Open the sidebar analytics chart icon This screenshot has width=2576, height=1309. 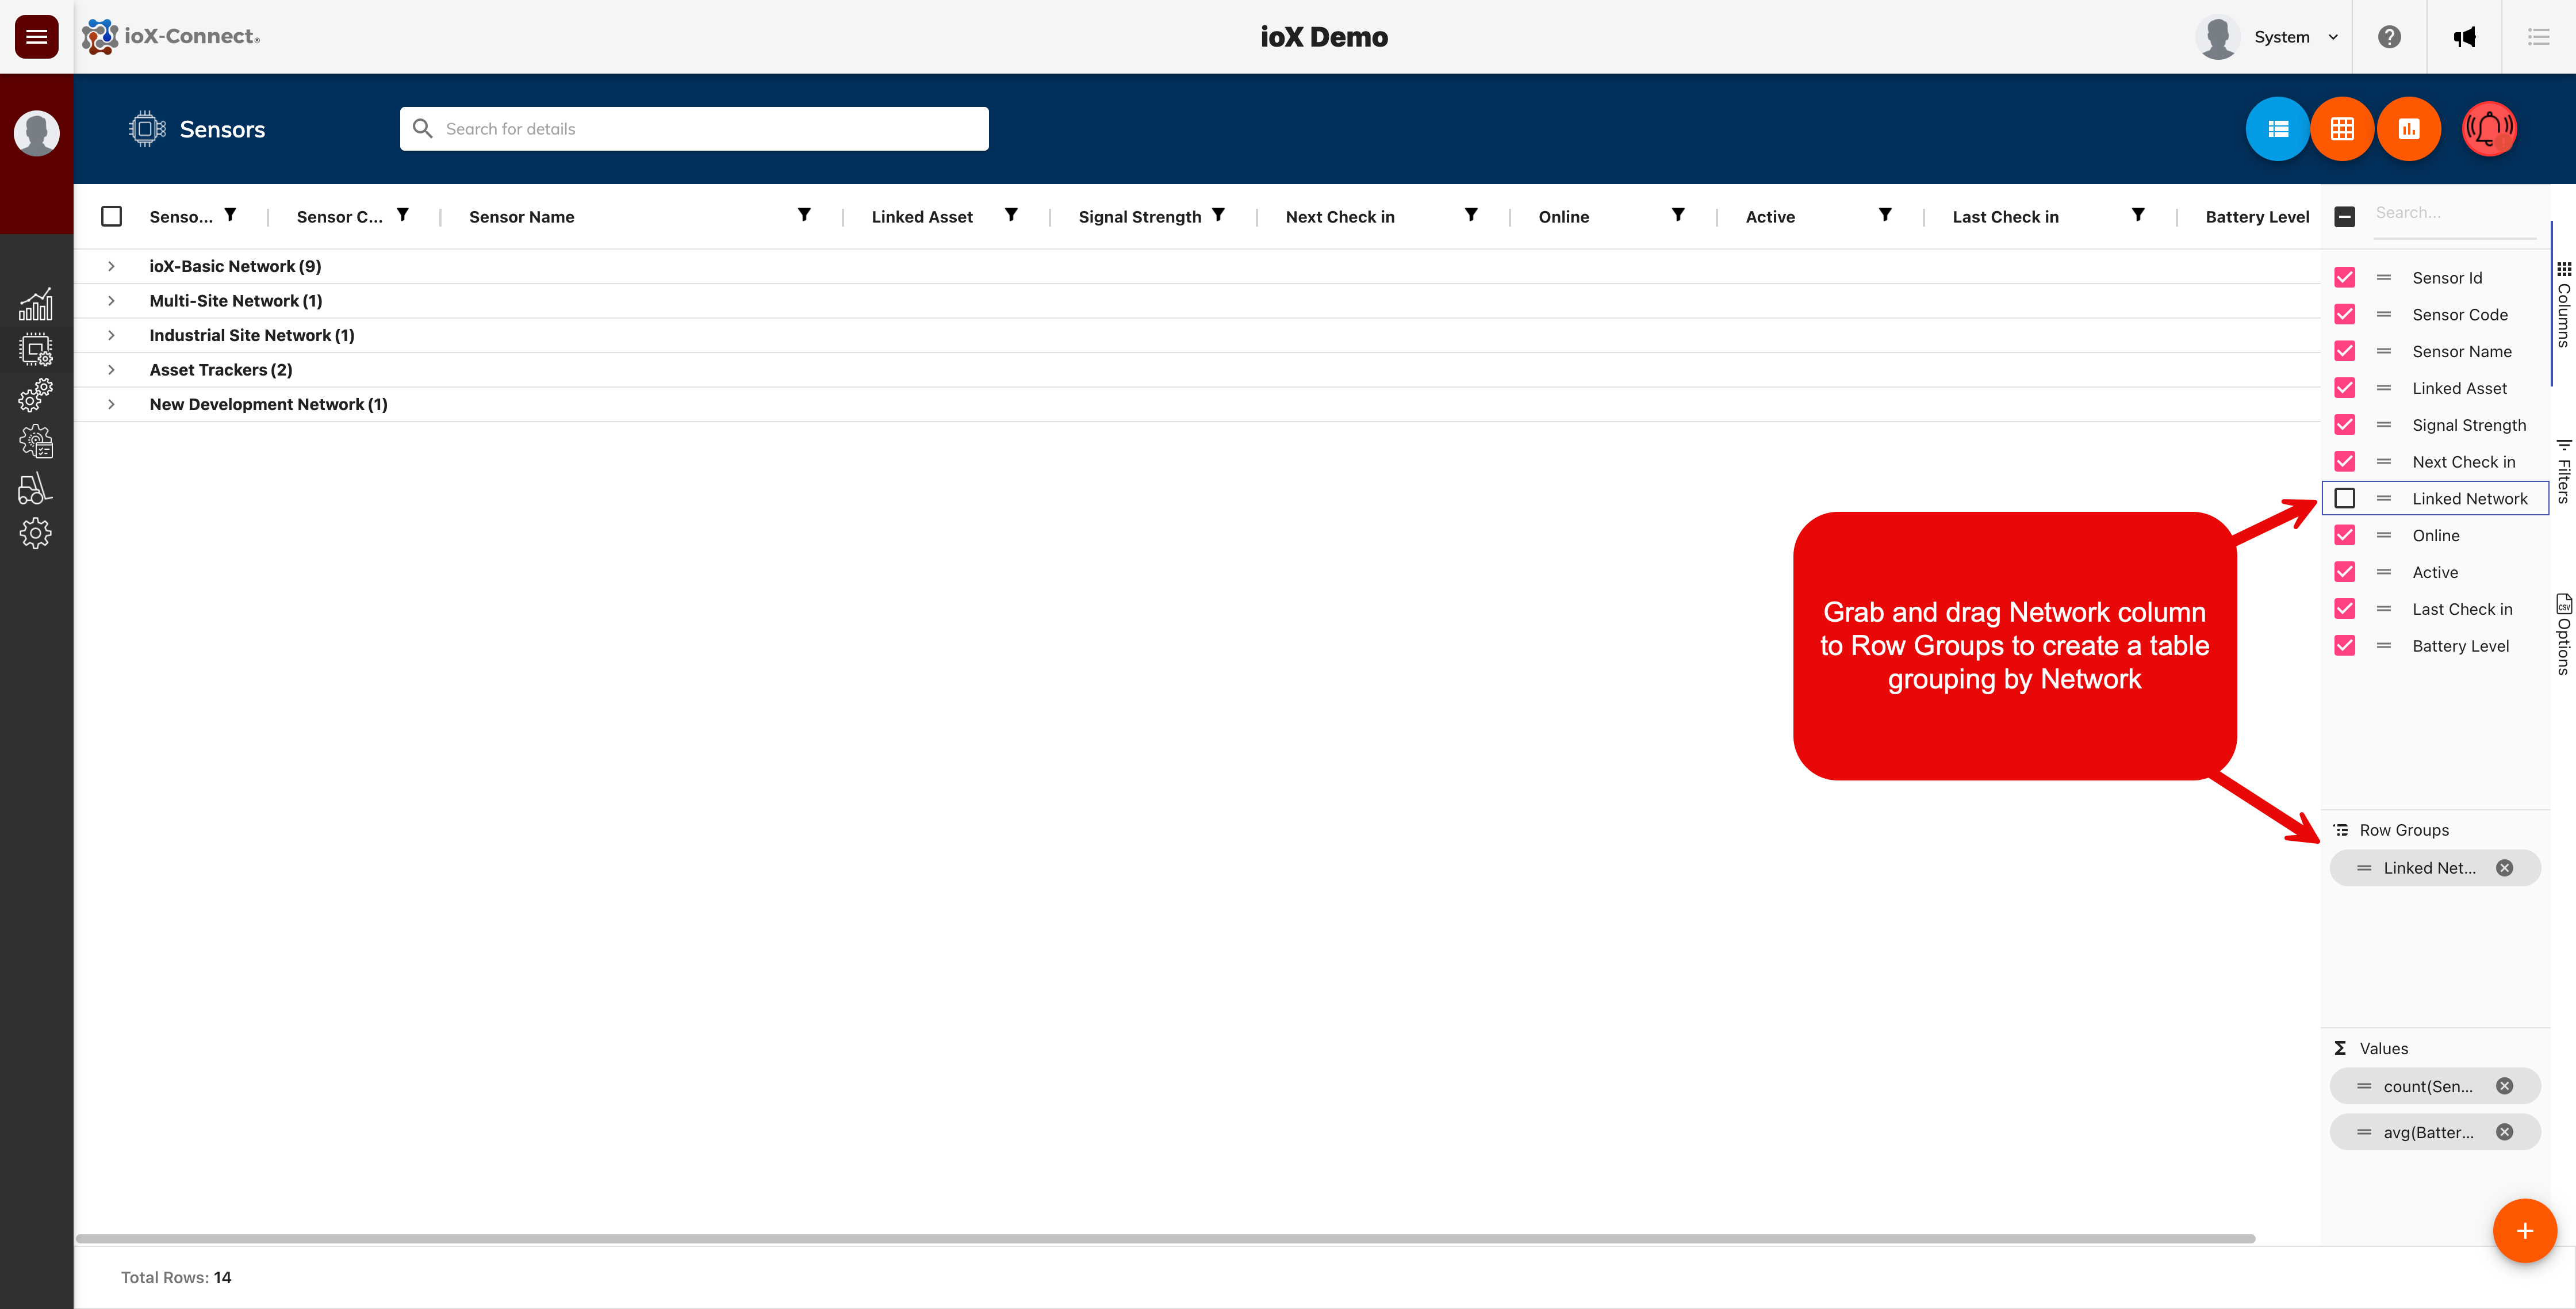(36, 305)
